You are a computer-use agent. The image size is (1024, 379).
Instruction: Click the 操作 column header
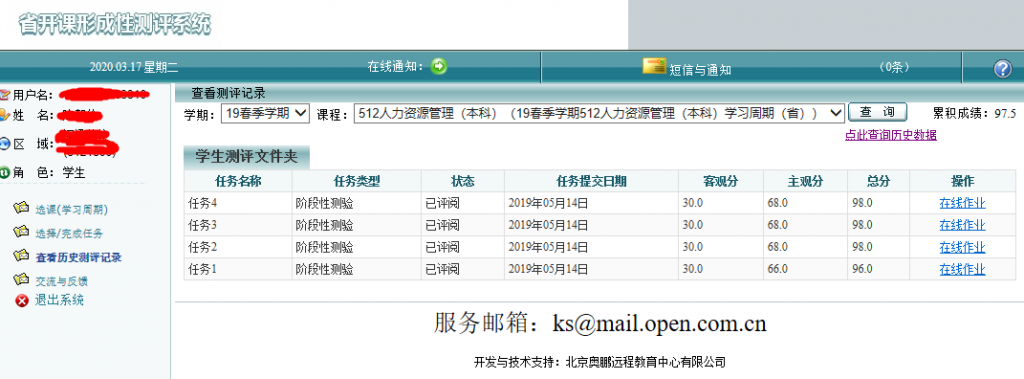tap(963, 182)
